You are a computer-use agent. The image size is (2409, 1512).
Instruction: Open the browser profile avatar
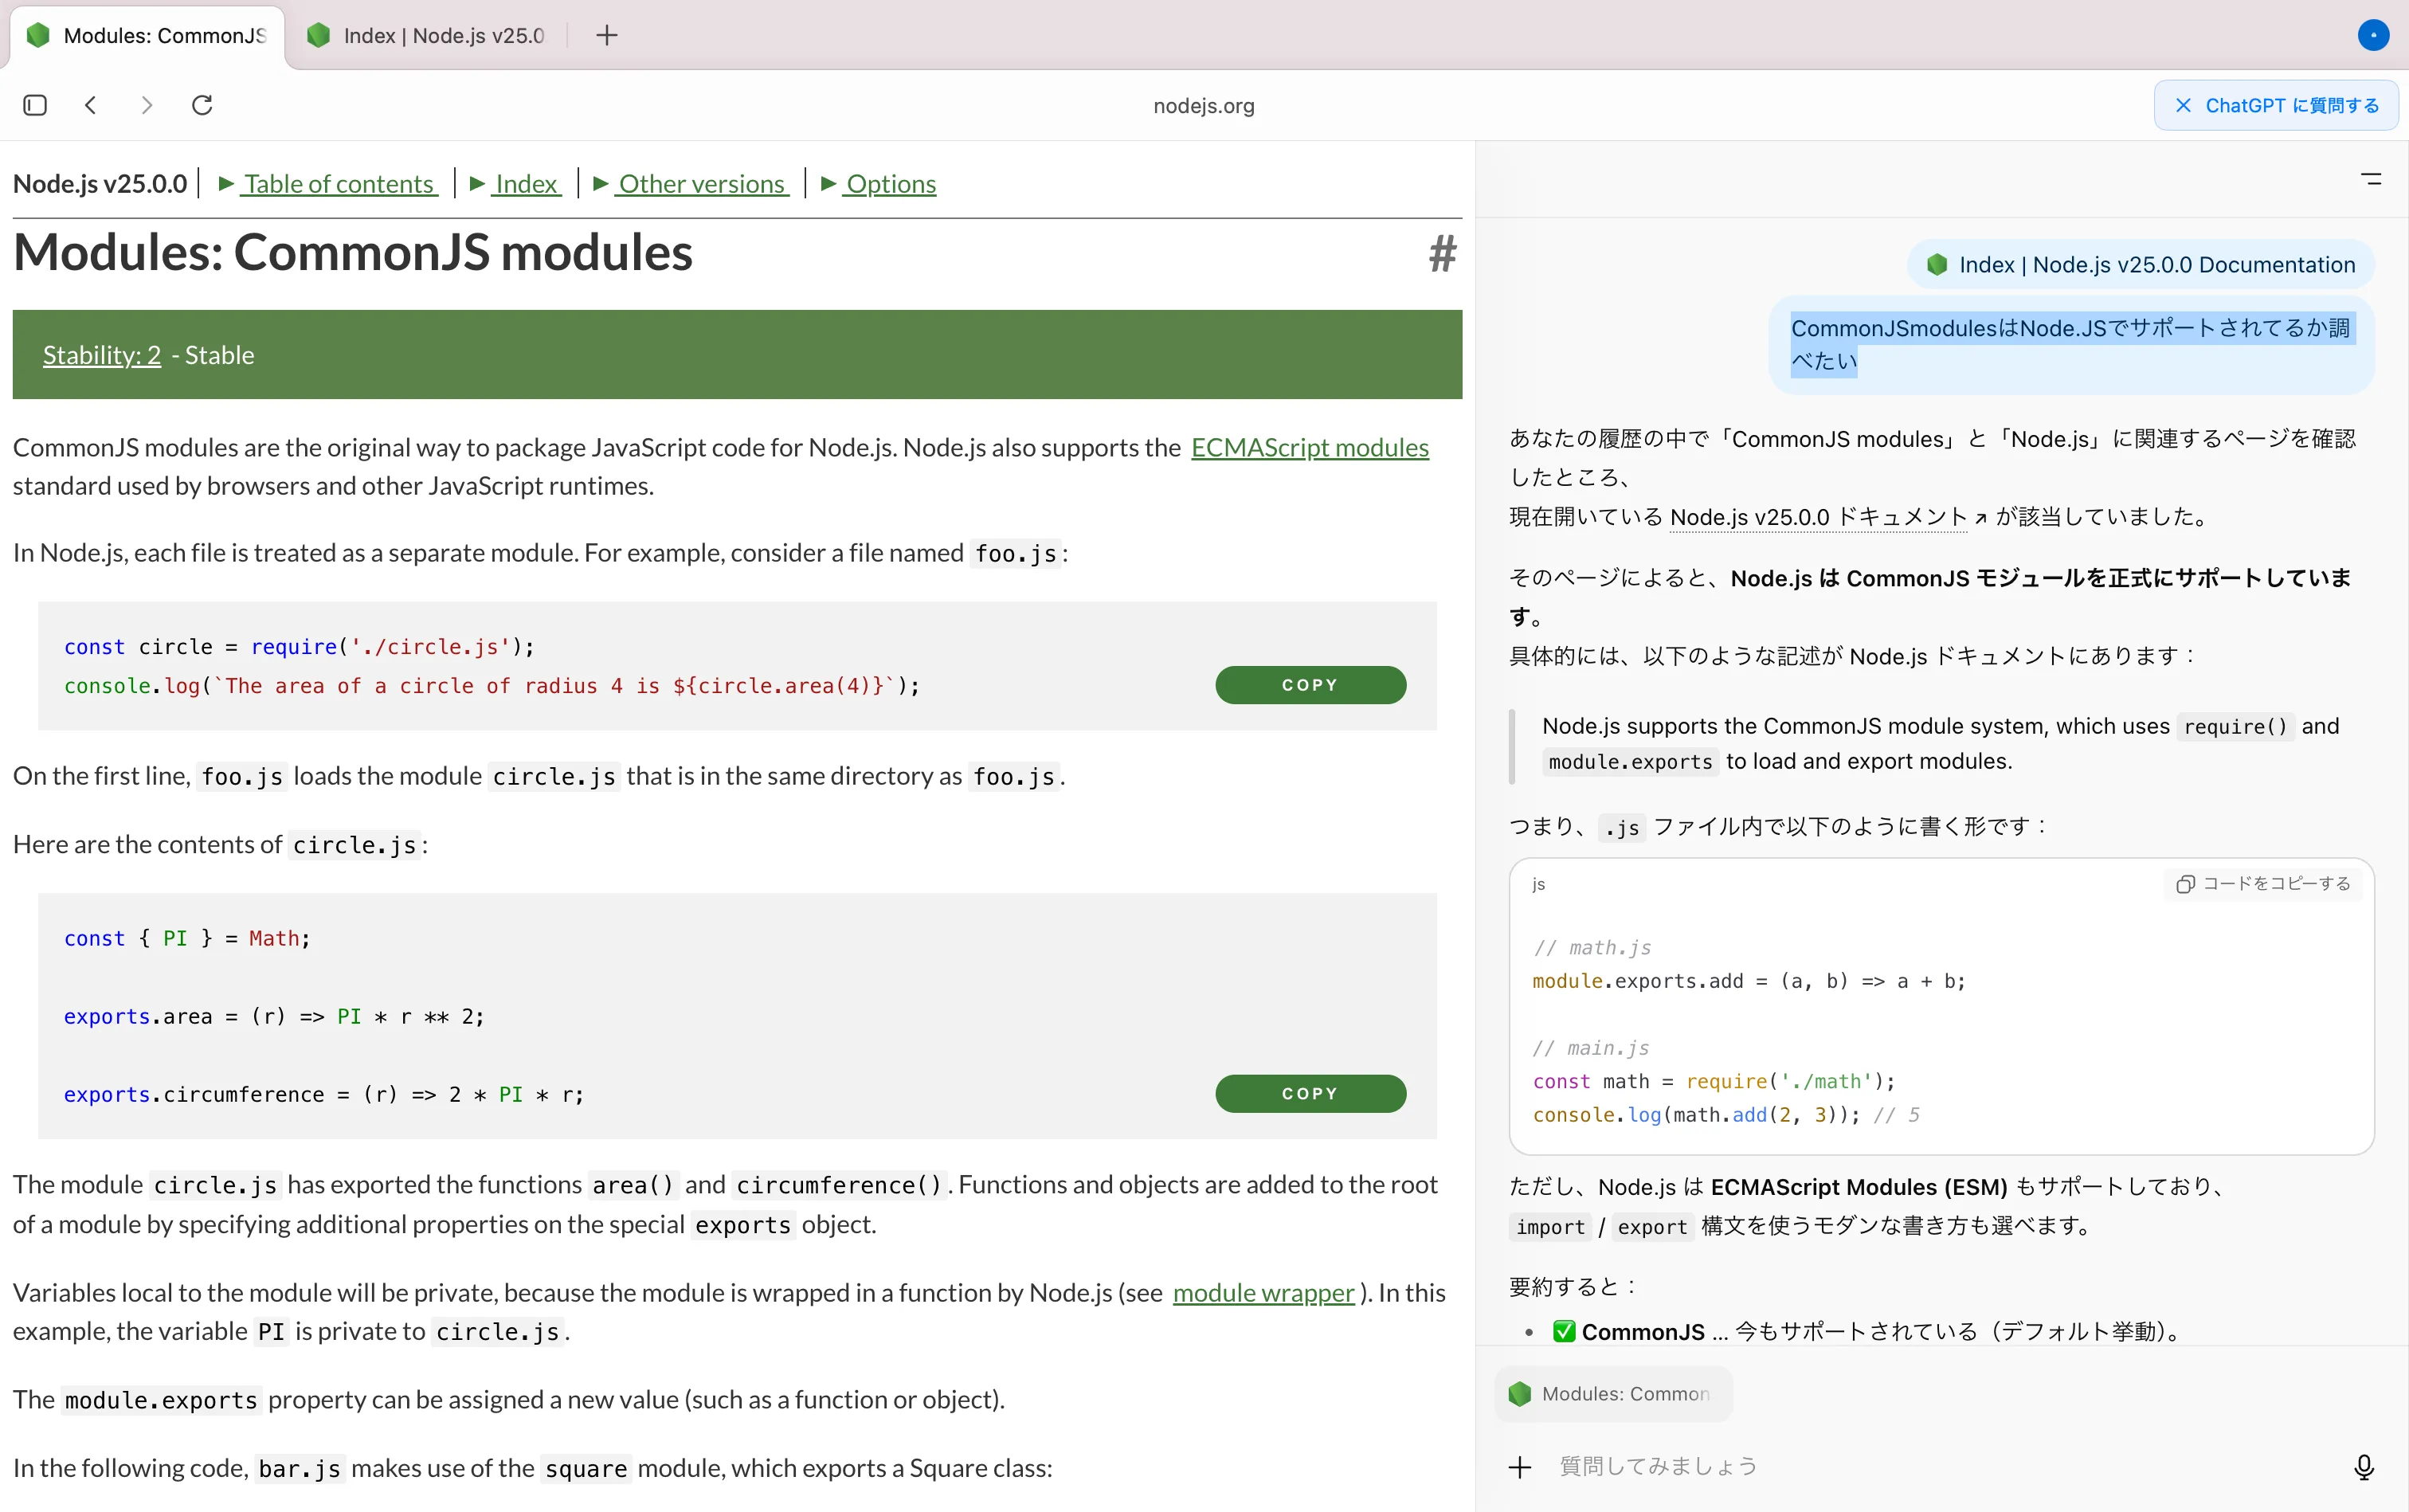click(x=2373, y=35)
